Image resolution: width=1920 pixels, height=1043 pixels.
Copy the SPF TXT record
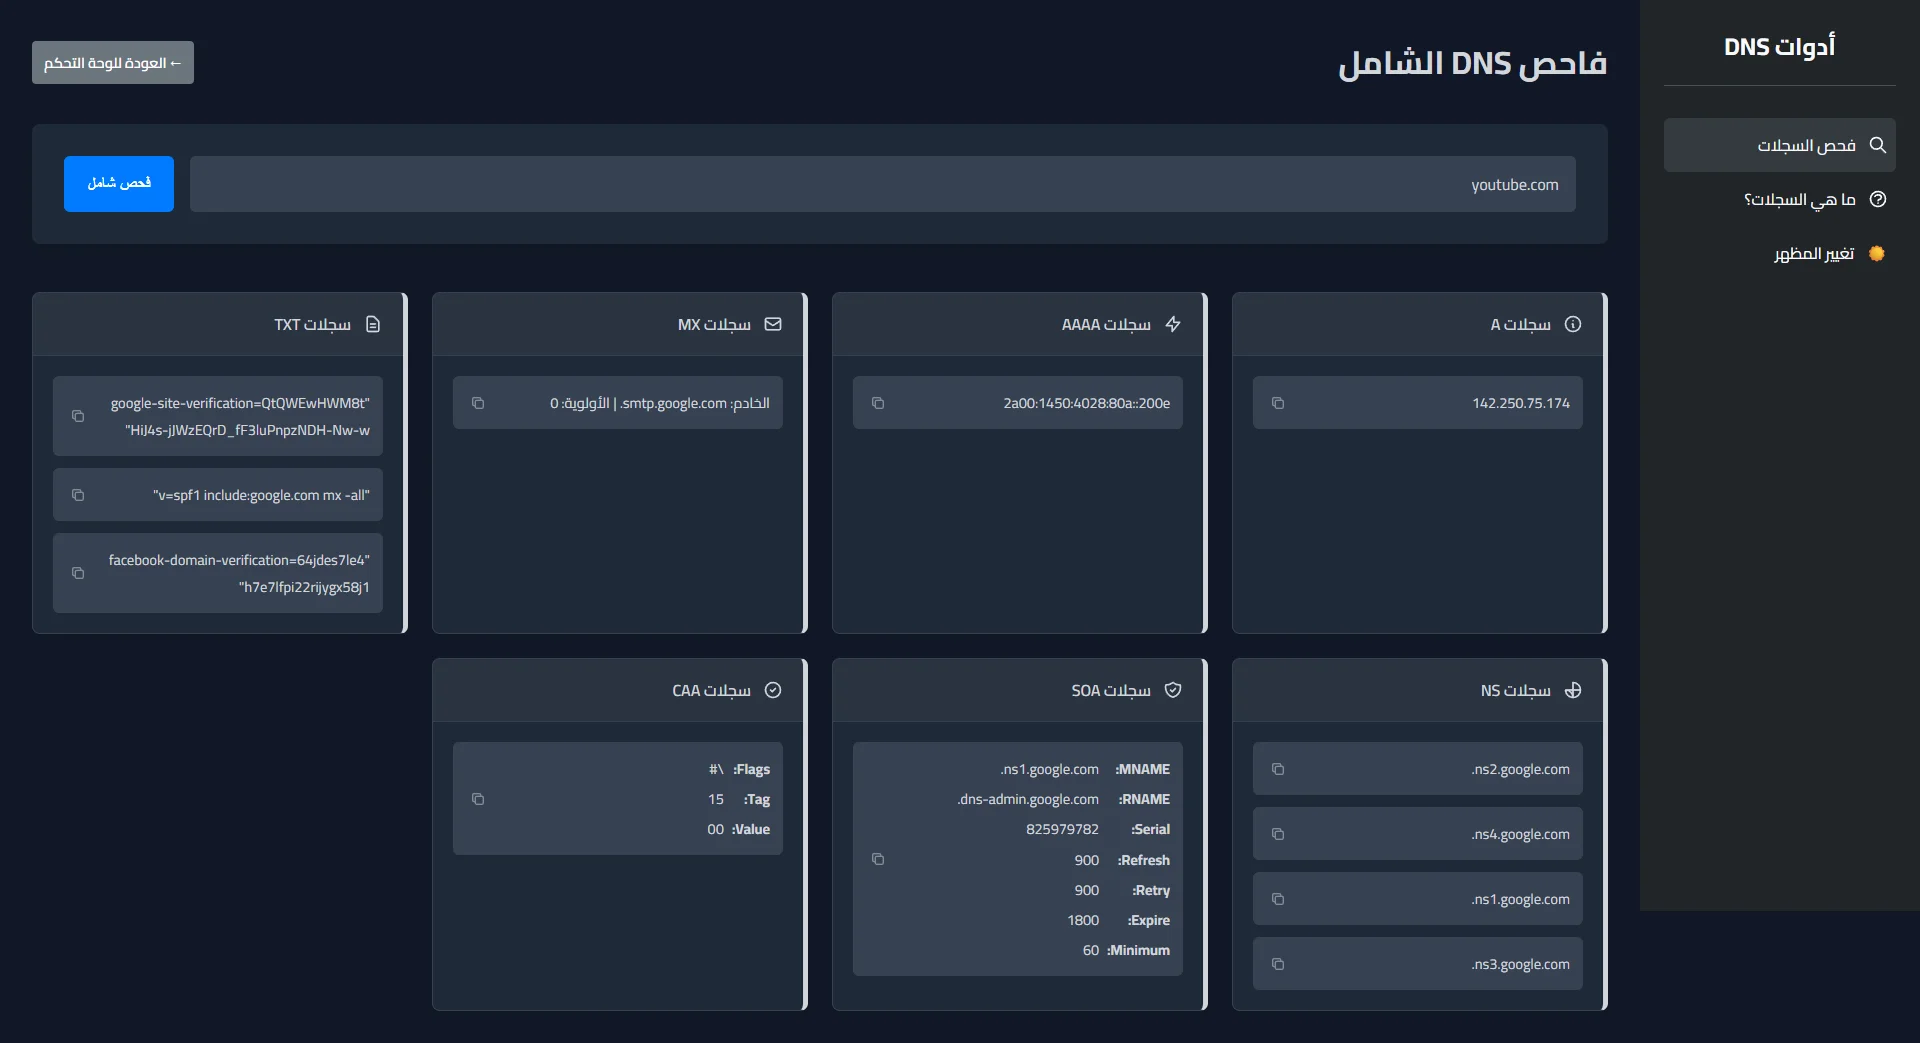[x=77, y=495]
